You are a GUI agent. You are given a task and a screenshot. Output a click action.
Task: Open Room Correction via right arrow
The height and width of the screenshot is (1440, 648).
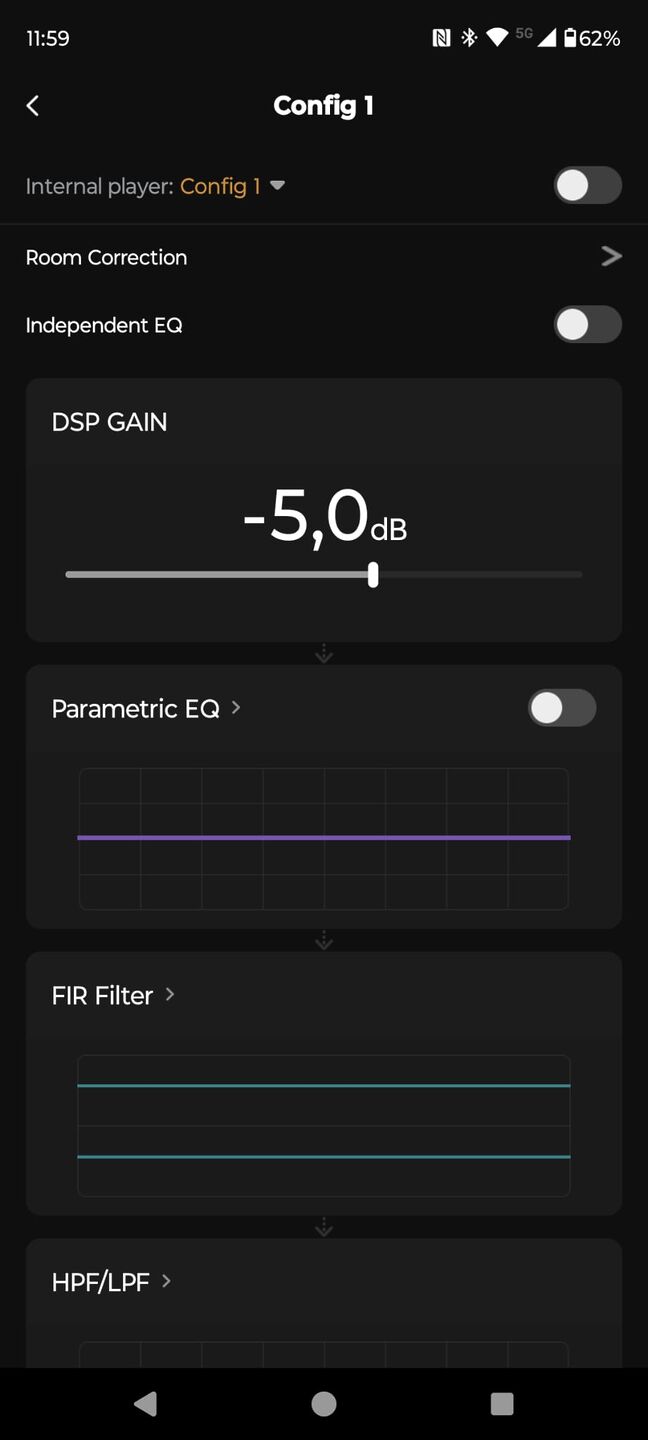[x=611, y=257]
